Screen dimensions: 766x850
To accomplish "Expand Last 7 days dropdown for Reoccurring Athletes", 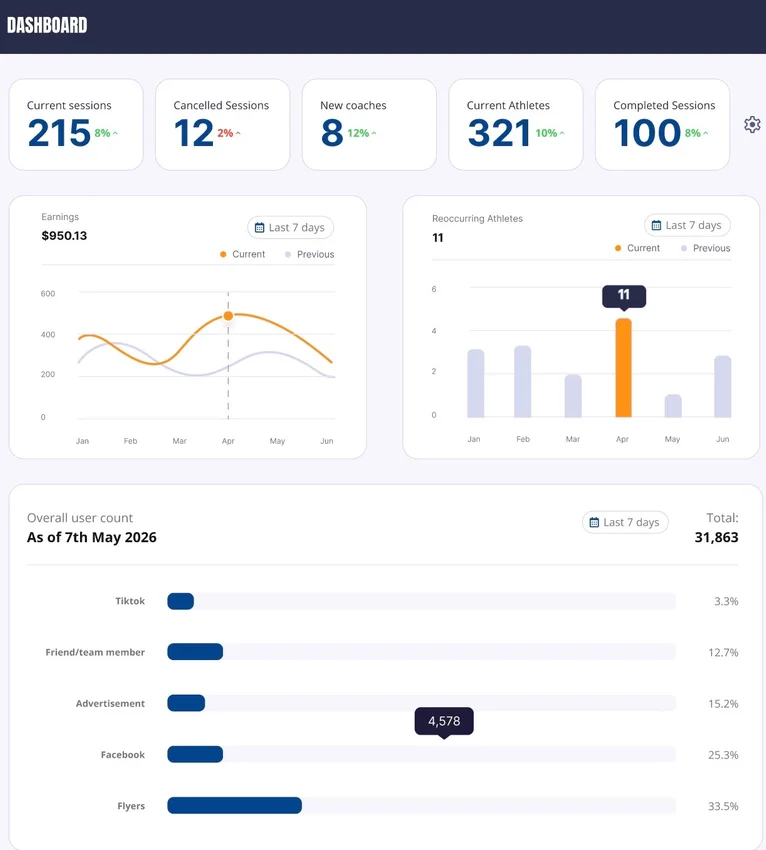I will [x=688, y=225].
